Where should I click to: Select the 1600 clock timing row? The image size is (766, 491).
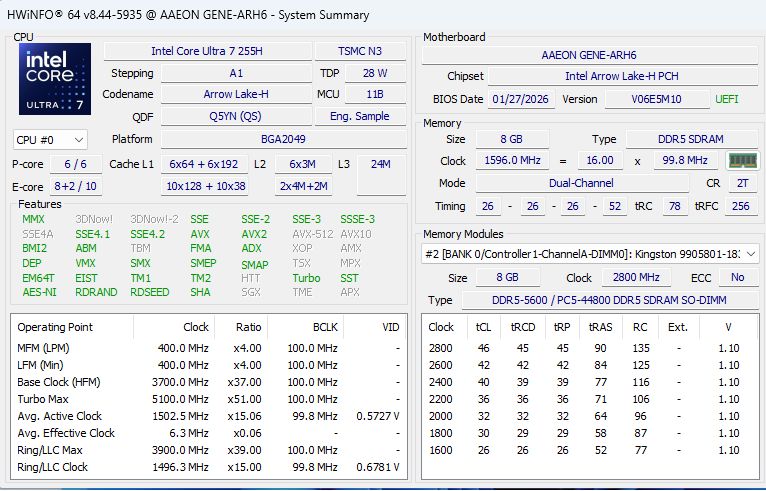click(590, 450)
